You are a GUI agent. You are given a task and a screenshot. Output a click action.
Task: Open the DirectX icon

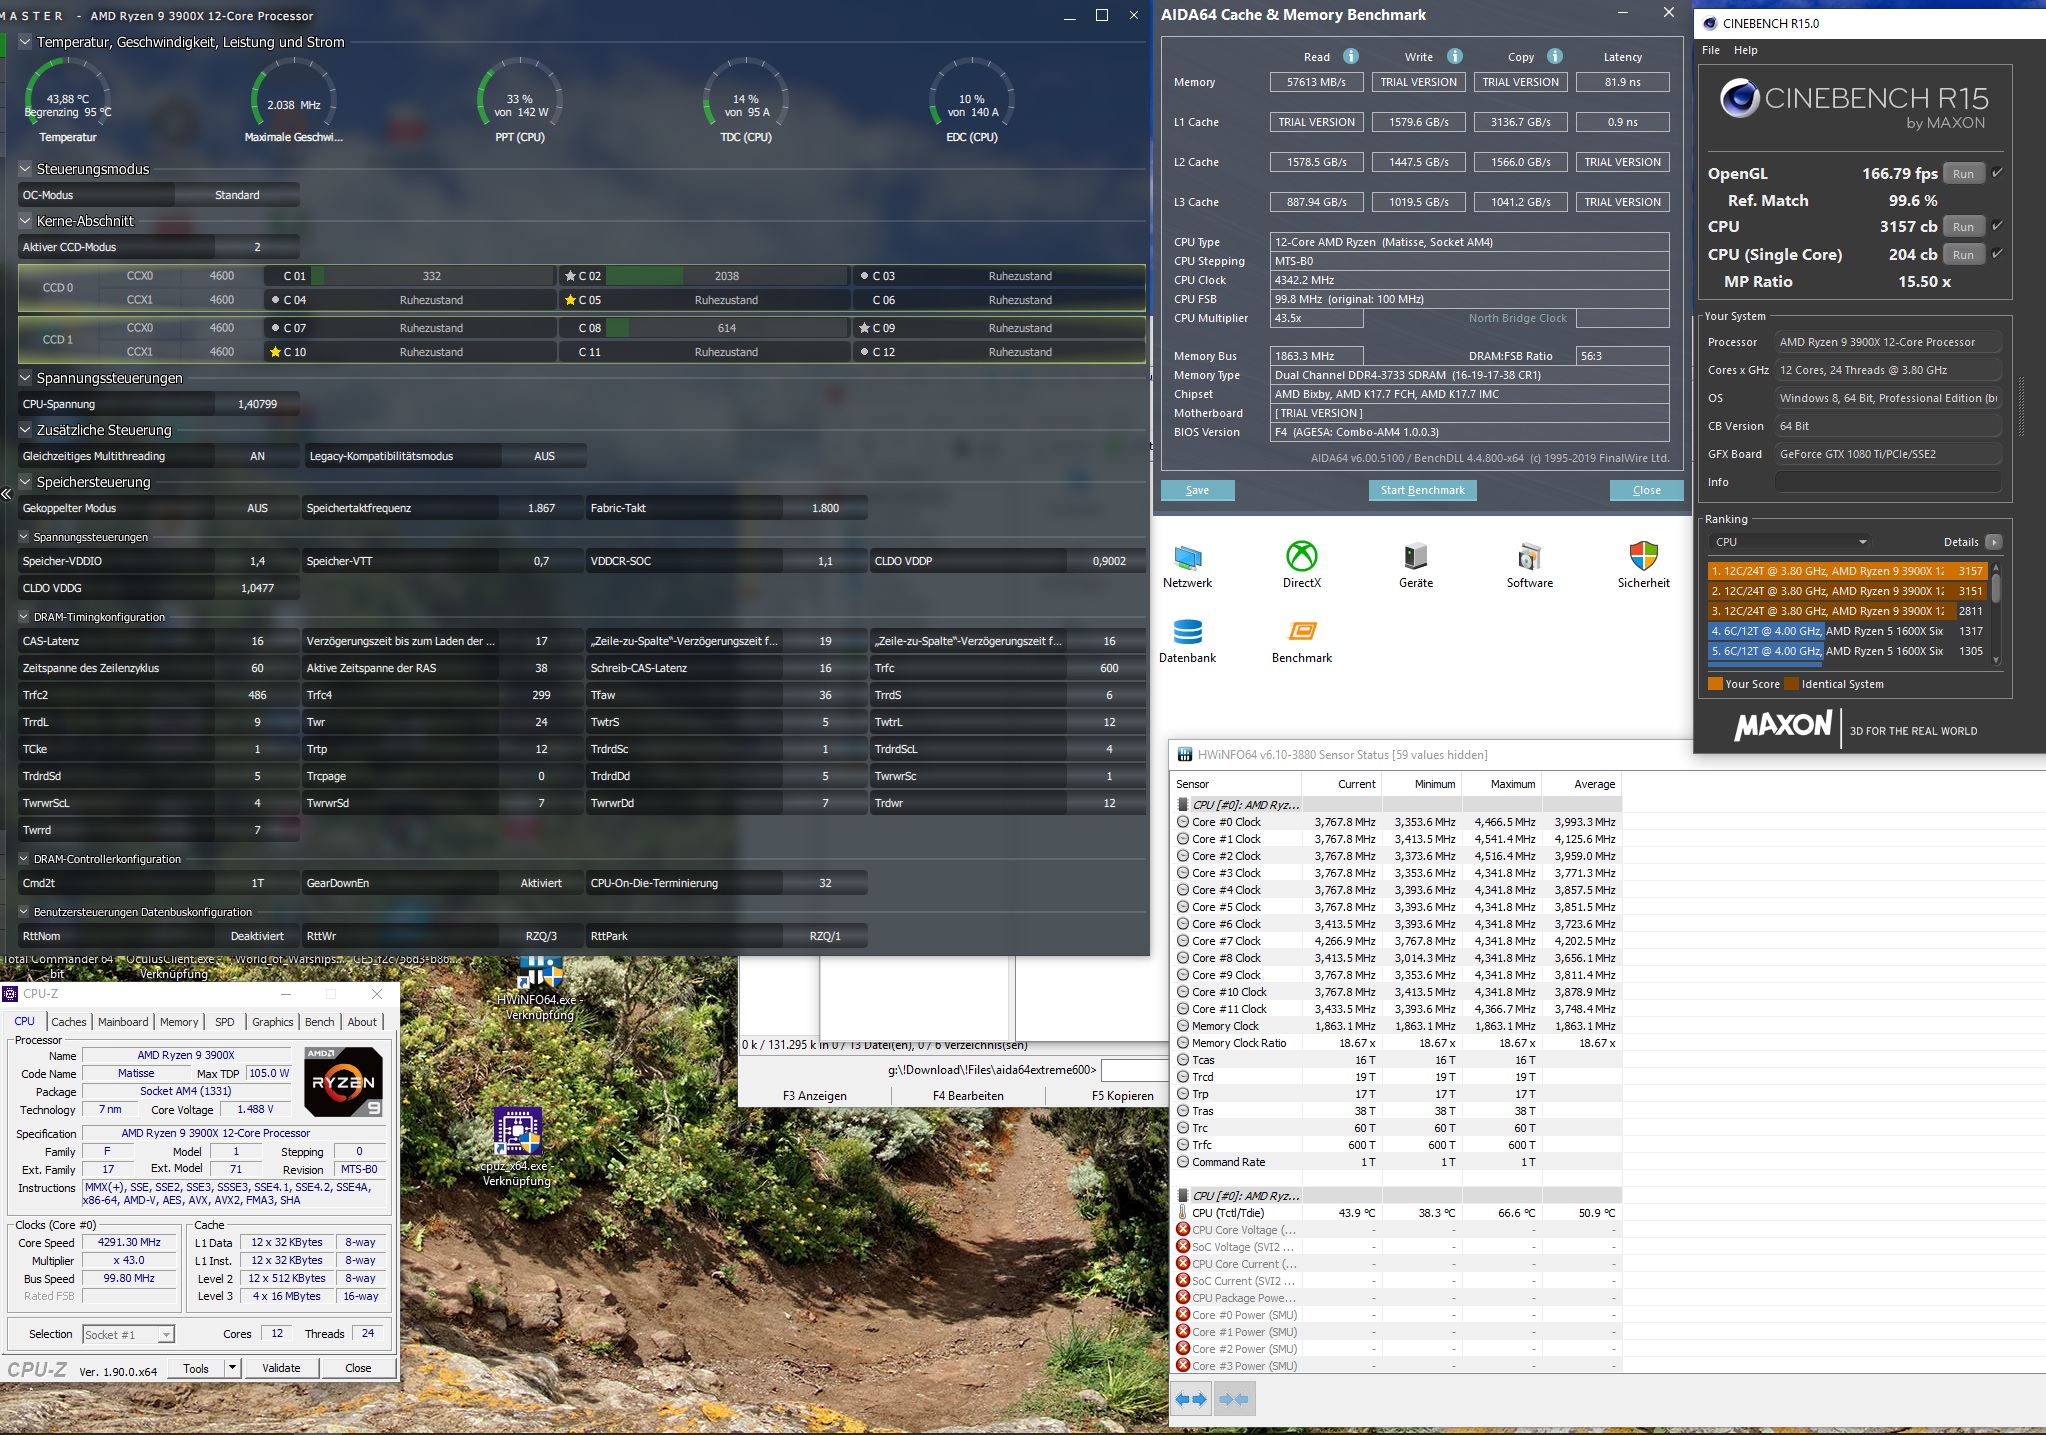pyautogui.click(x=1301, y=557)
